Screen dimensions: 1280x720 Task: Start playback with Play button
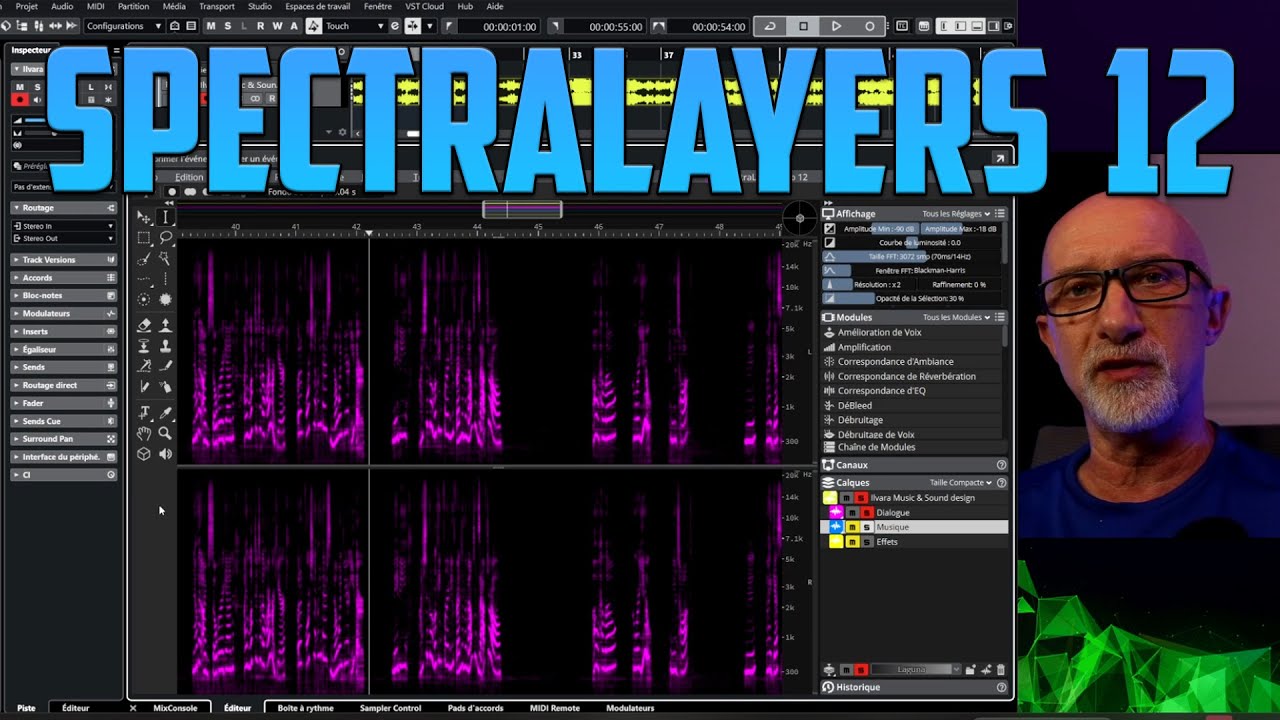pos(836,26)
